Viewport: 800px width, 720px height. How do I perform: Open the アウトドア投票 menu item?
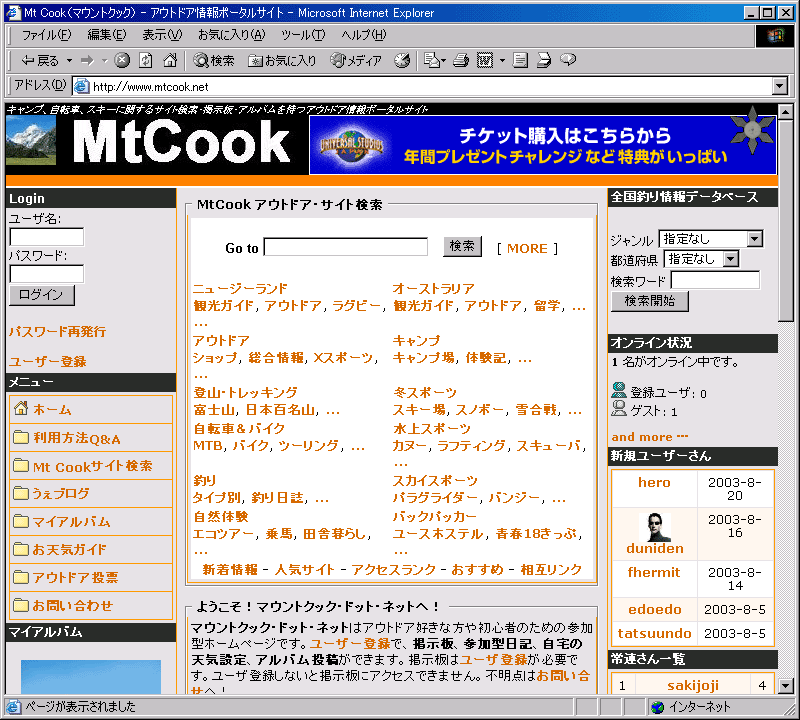[x=76, y=577]
